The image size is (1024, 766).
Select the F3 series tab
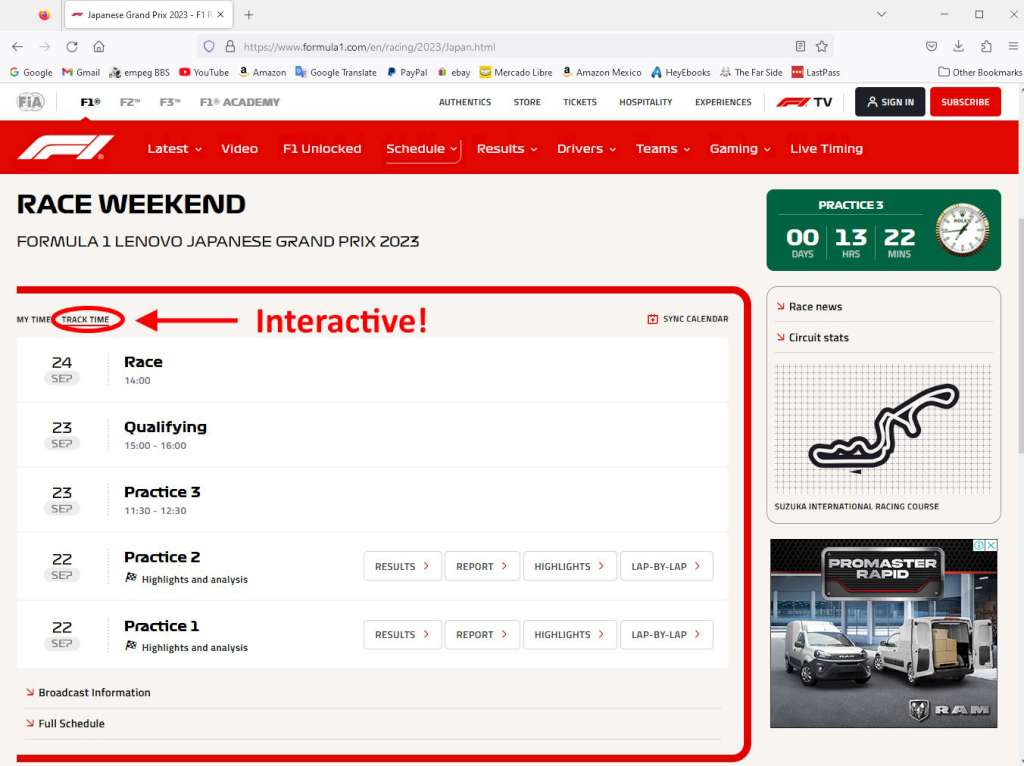(170, 102)
